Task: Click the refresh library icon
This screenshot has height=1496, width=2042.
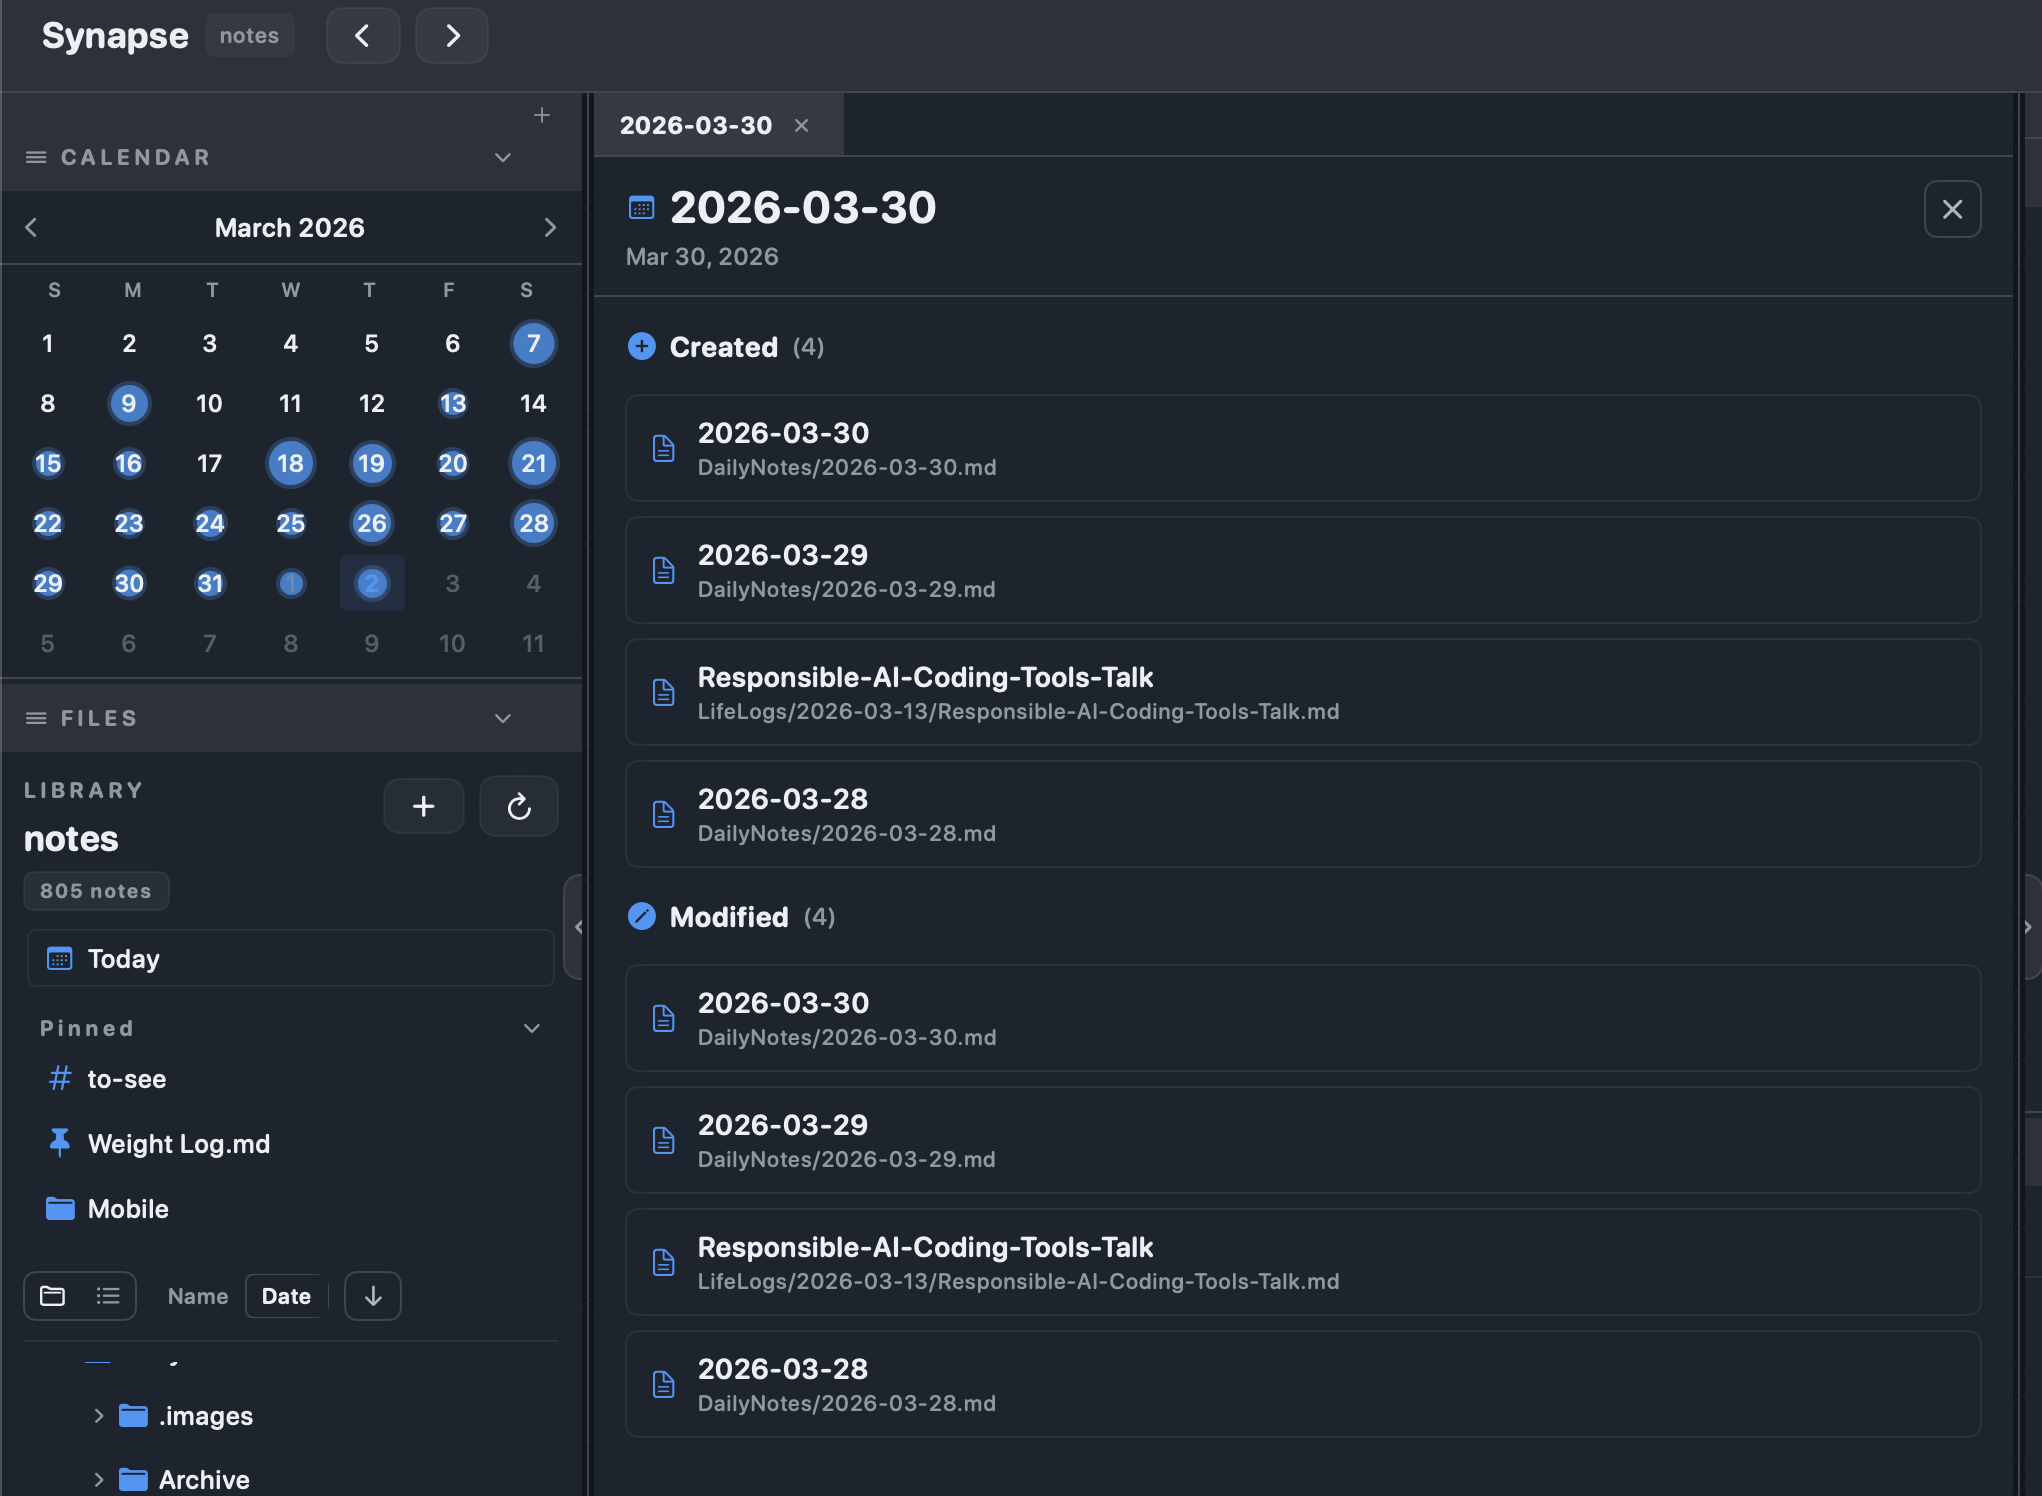Action: click(518, 806)
